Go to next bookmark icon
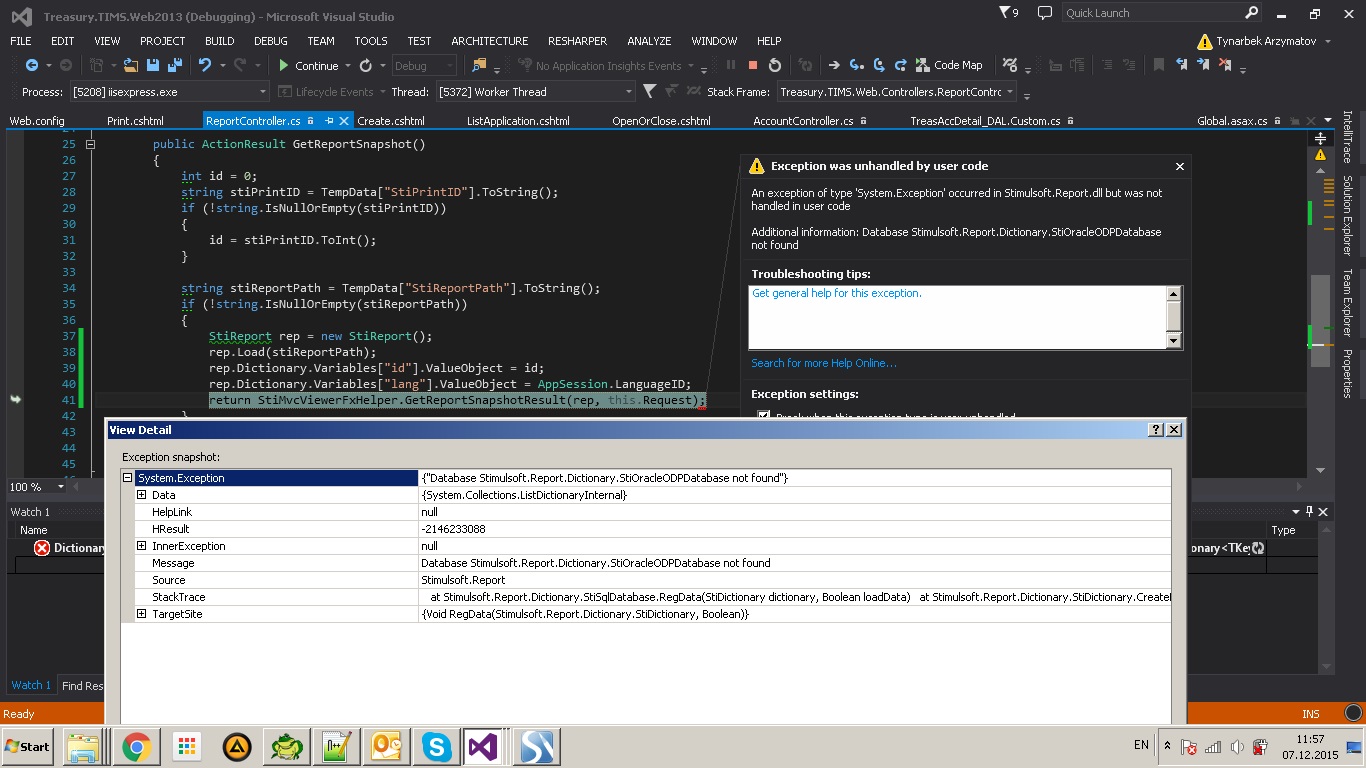 [x=1204, y=65]
